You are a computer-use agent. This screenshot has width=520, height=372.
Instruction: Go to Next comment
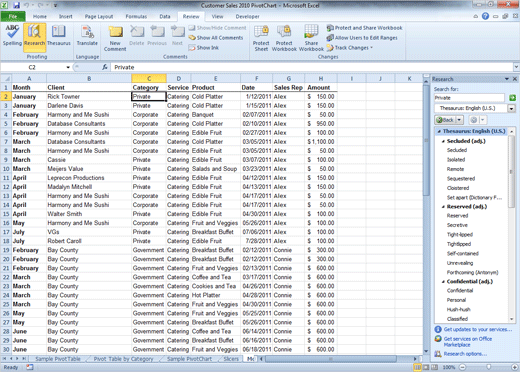coord(177,35)
